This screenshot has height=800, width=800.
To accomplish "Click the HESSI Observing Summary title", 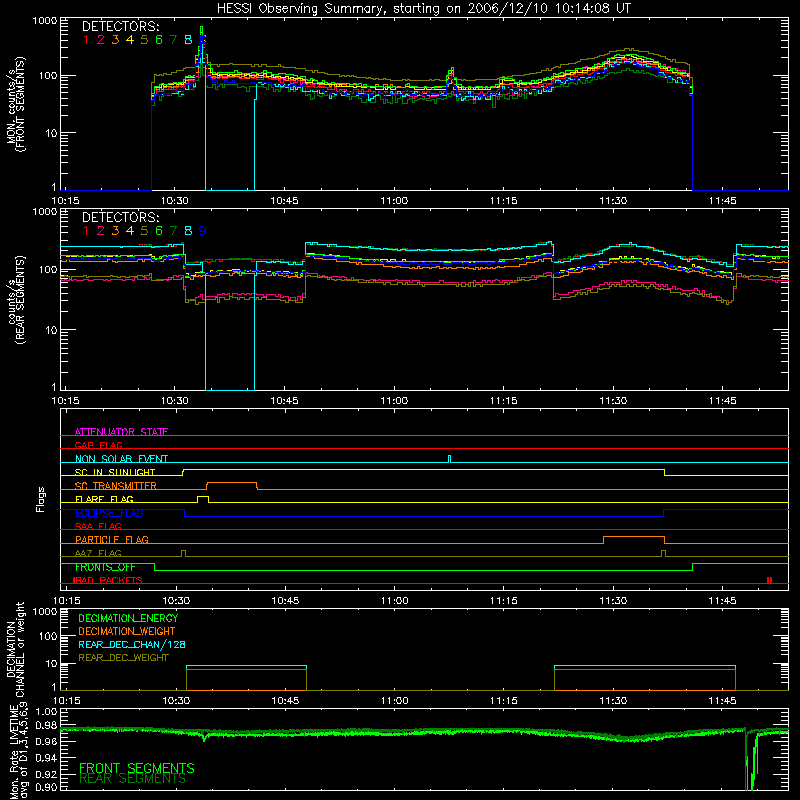I will 423,8.
